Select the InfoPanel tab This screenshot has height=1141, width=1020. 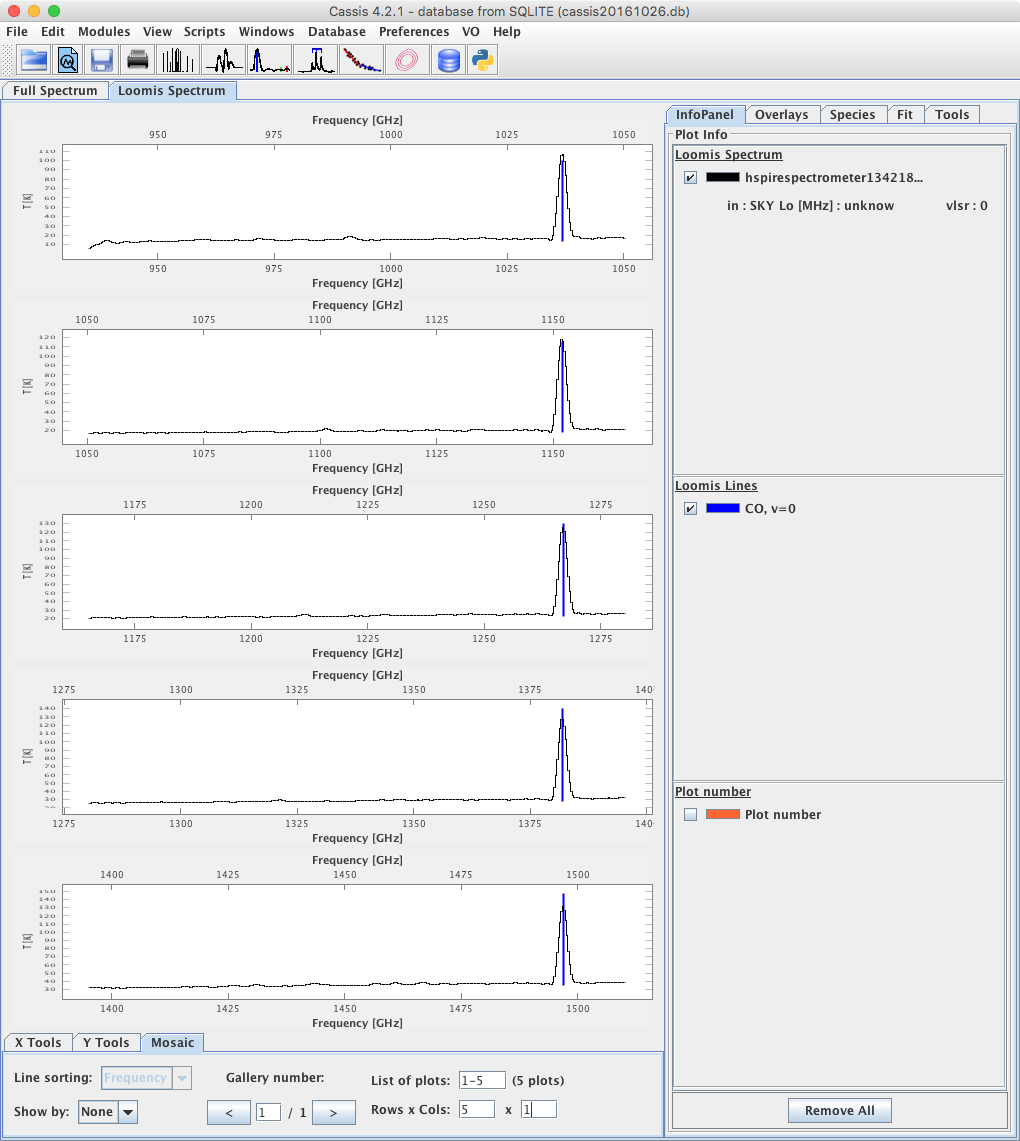coord(705,114)
